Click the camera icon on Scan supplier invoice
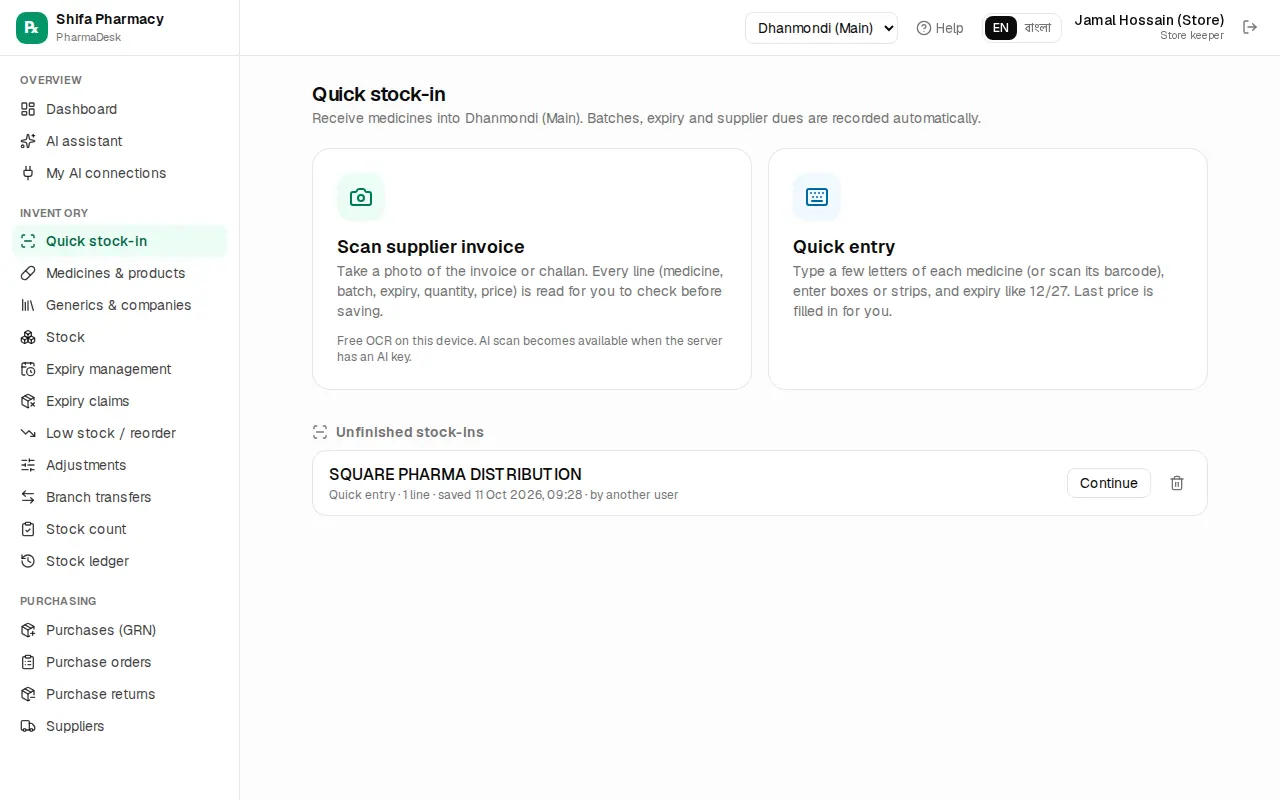Viewport: 1280px width, 800px height. tap(361, 197)
